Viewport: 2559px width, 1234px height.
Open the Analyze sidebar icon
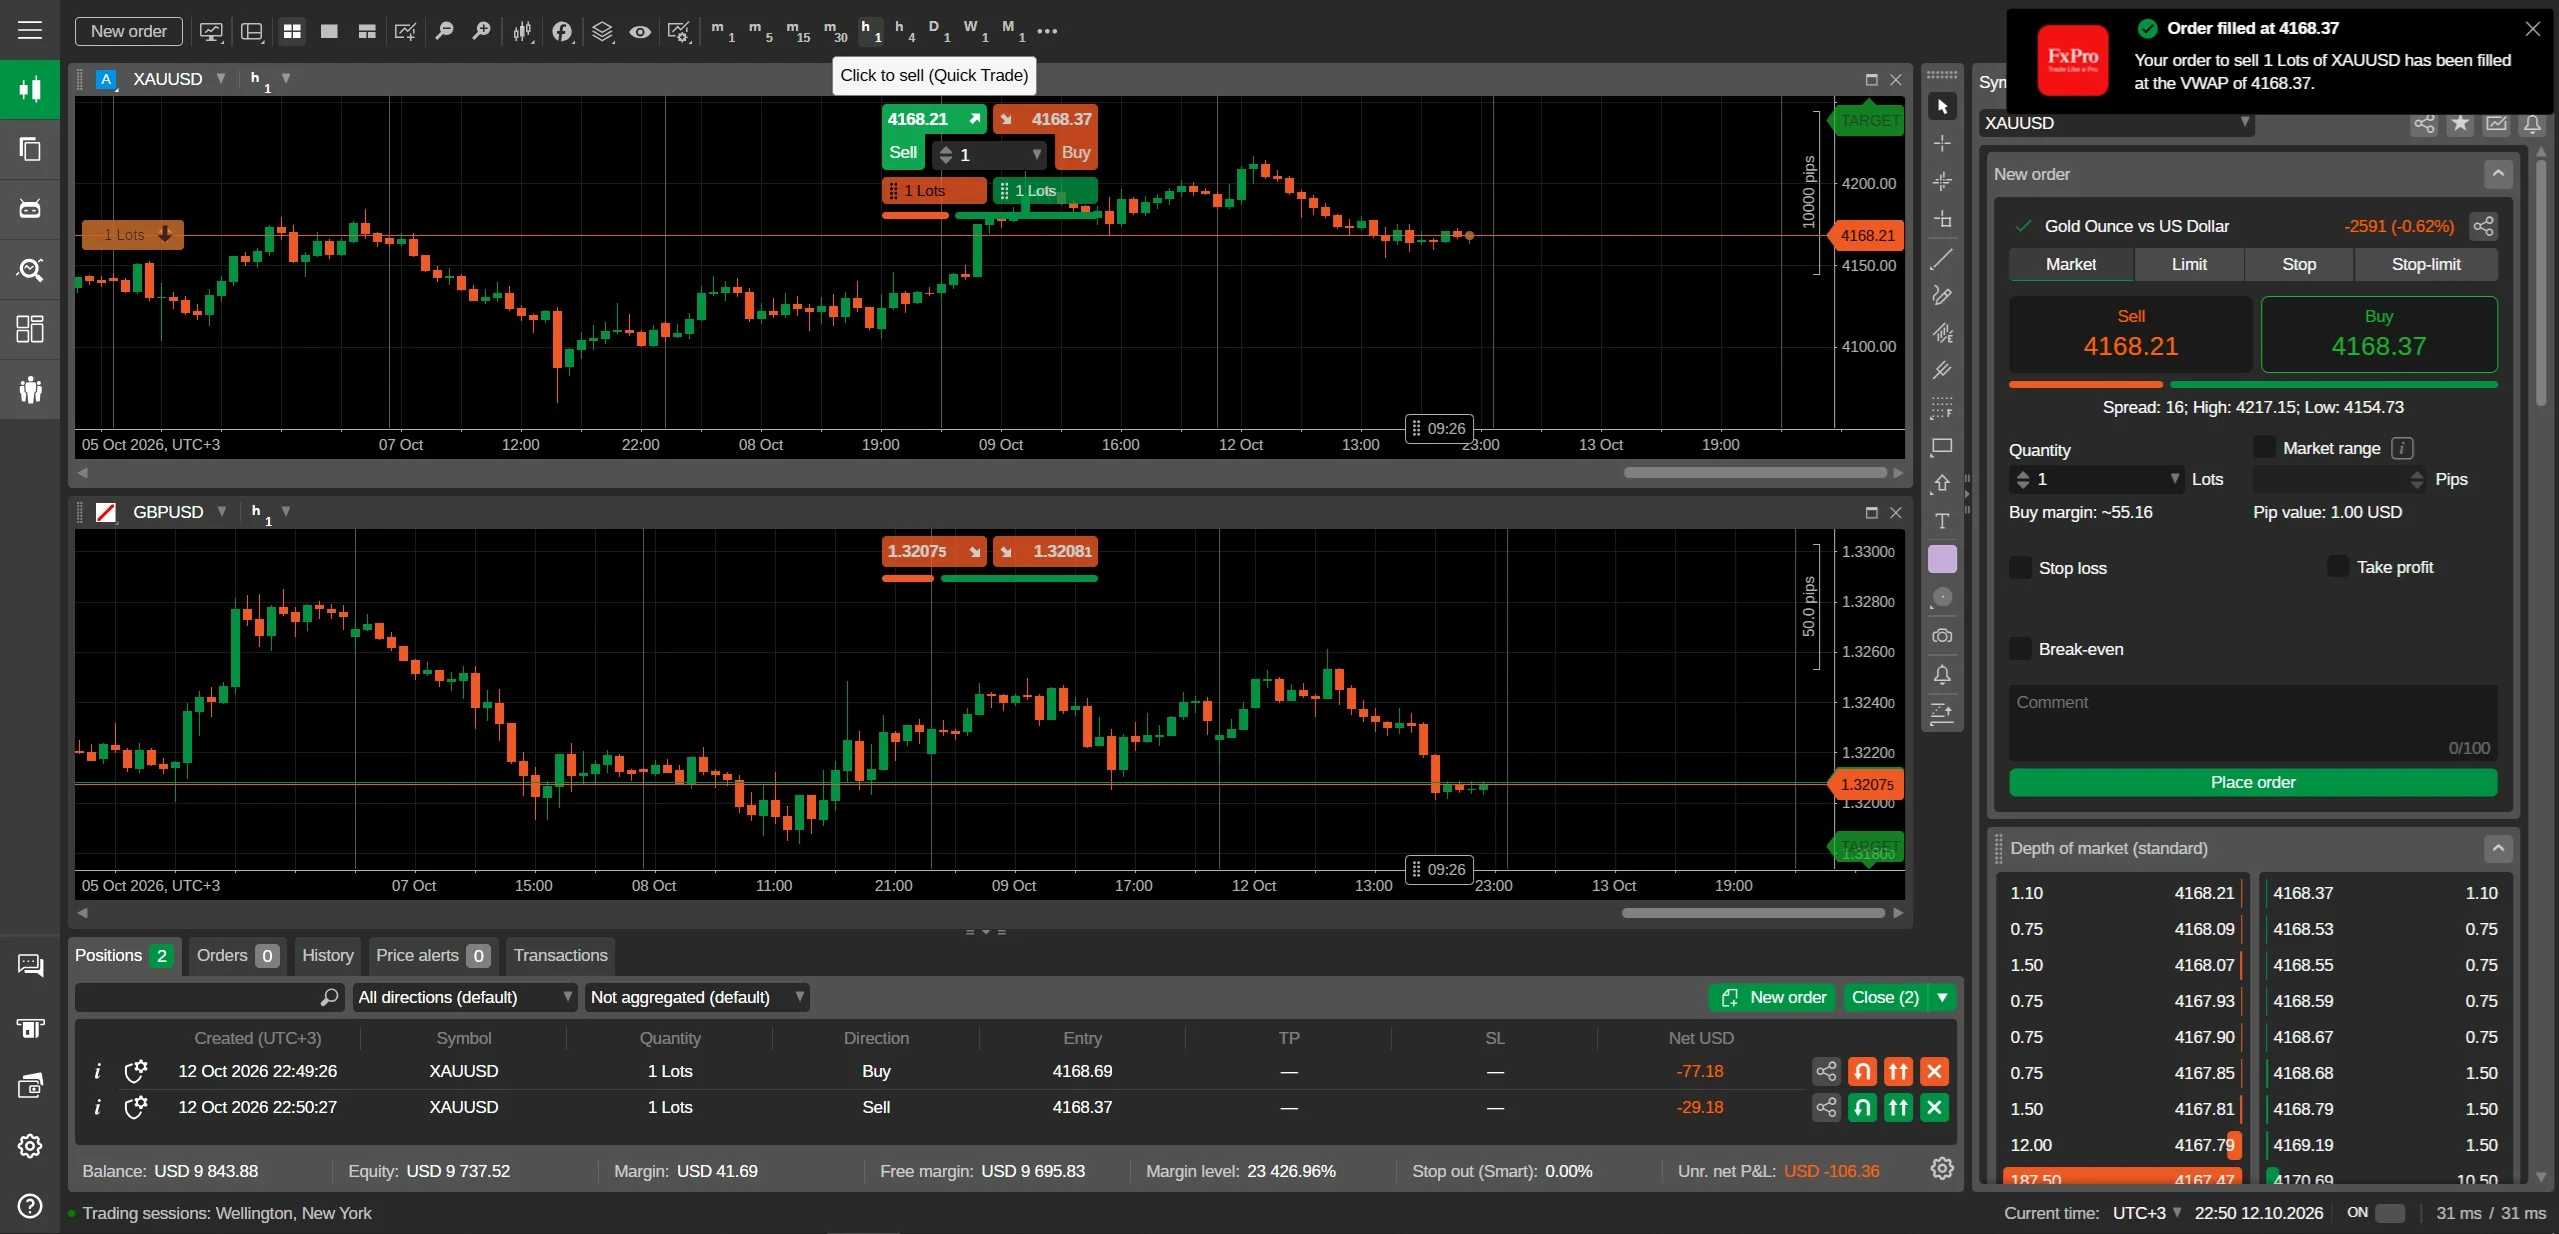click(30, 269)
